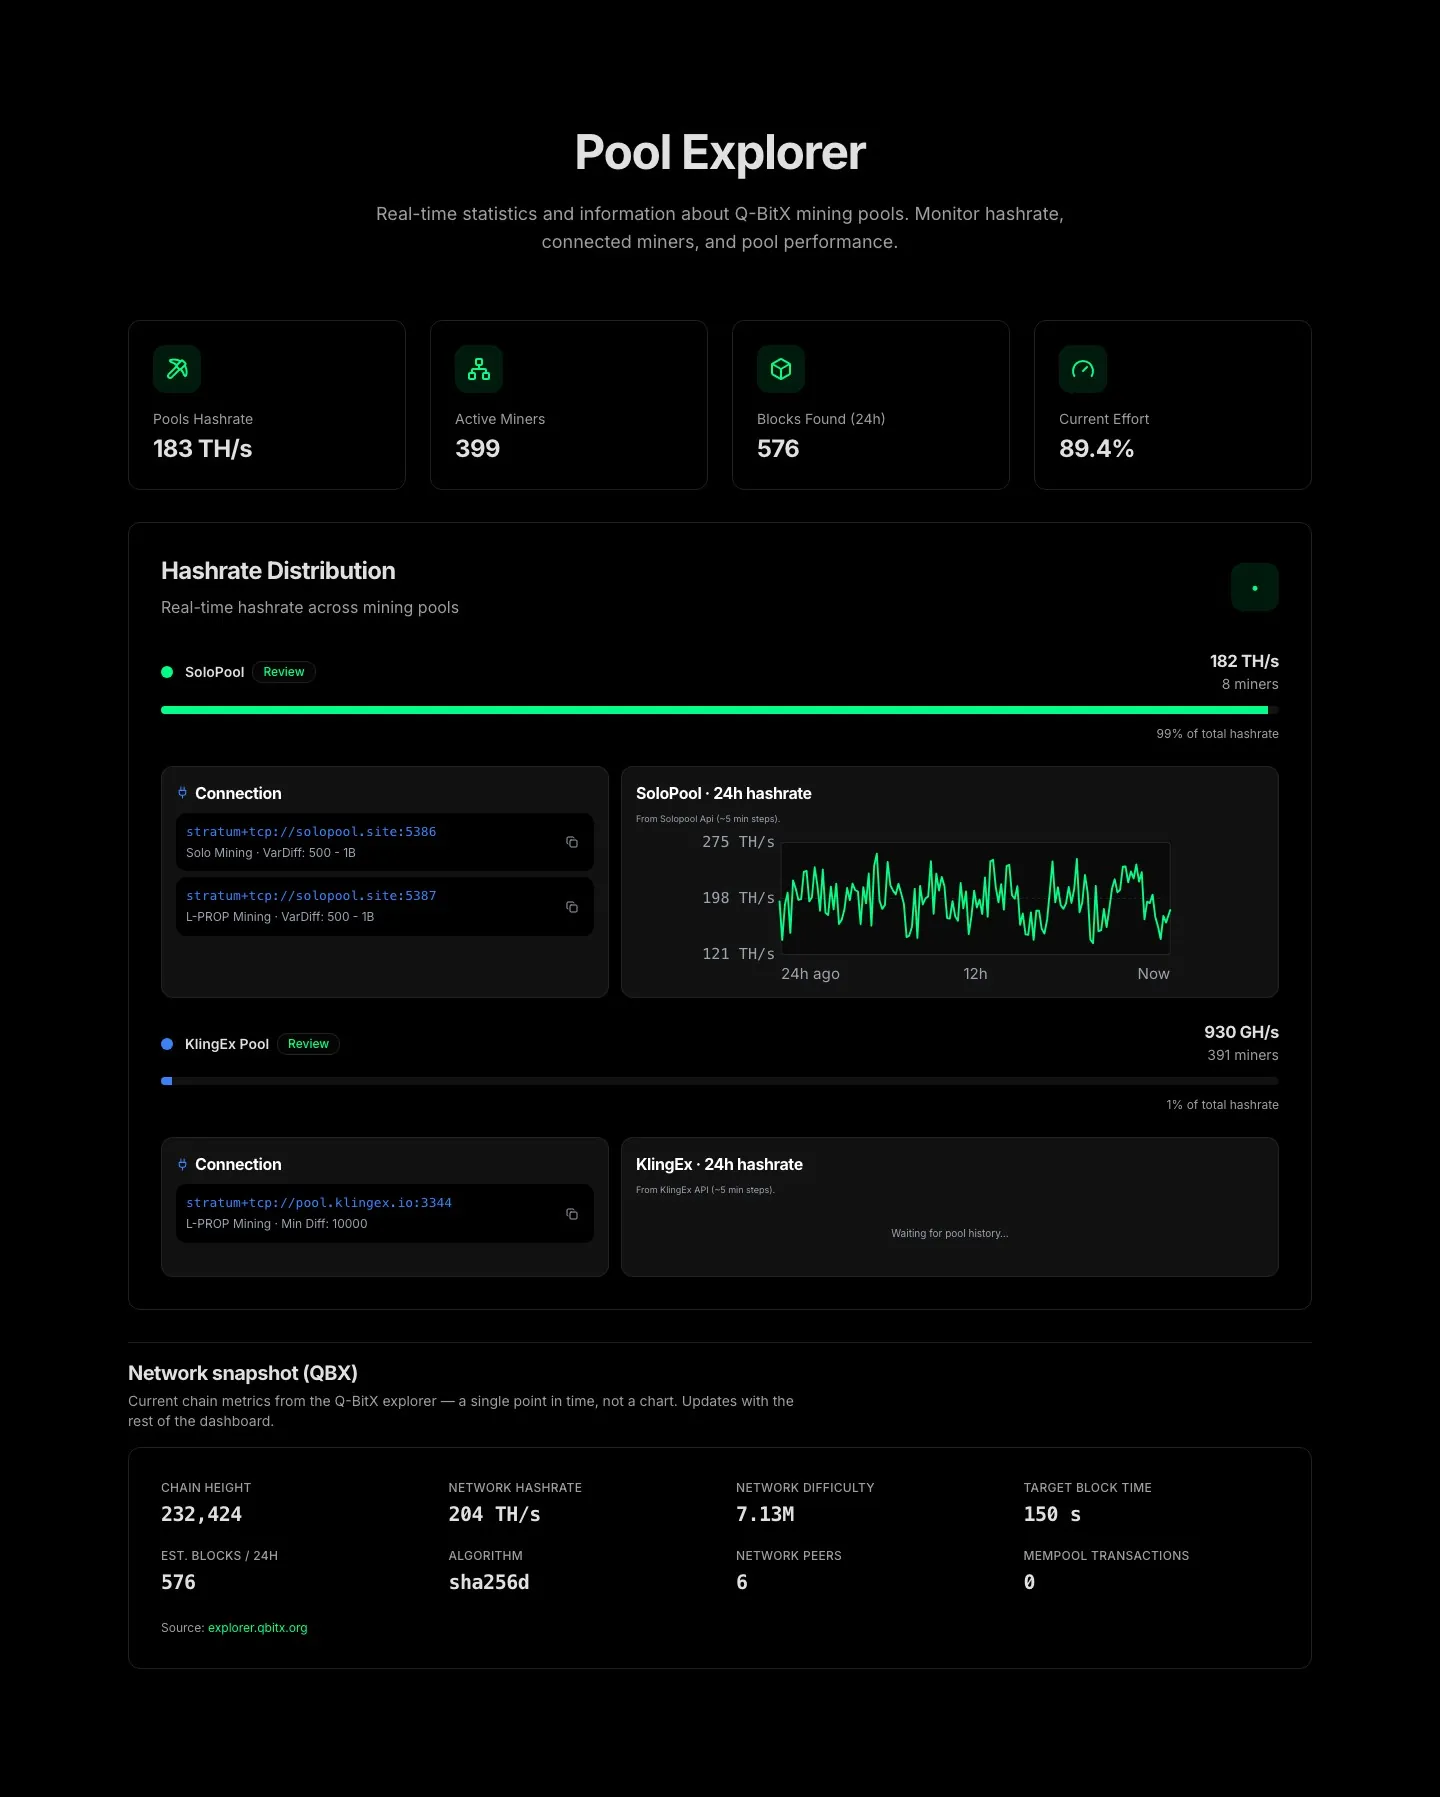1440x1797 pixels.
Task: Click the green SoloPool status dot
Action: (167, 672)
